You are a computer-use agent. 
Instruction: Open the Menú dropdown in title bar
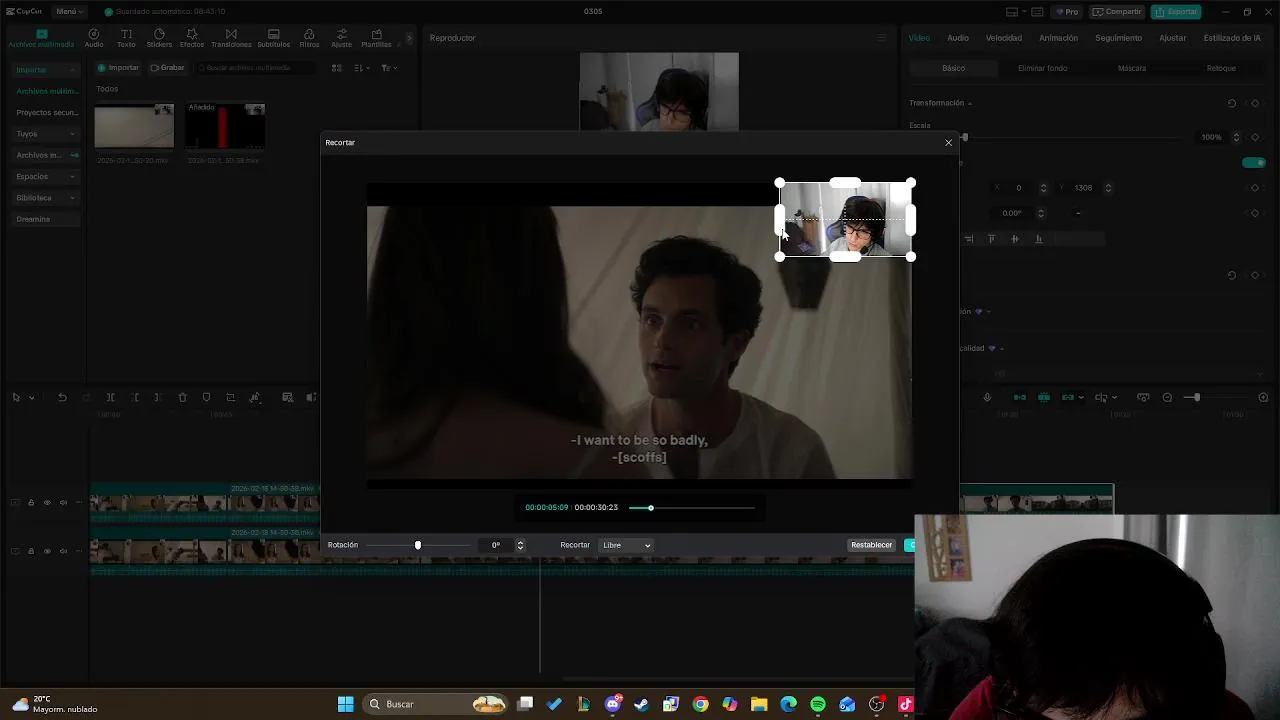click(70, 12)
